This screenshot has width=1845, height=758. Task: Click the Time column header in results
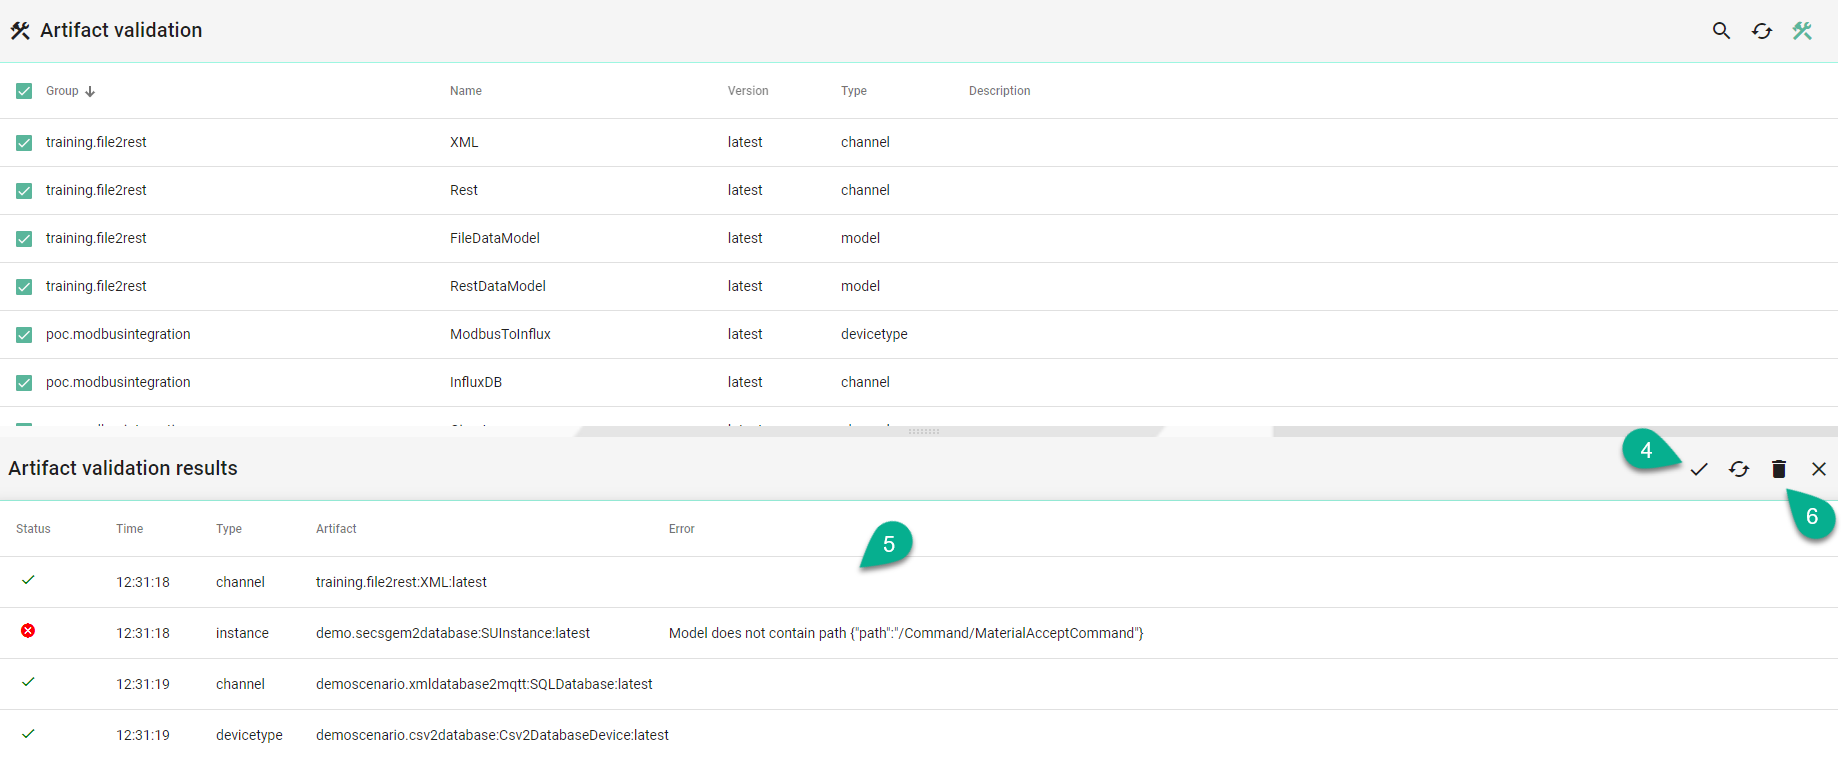point(129,529)
